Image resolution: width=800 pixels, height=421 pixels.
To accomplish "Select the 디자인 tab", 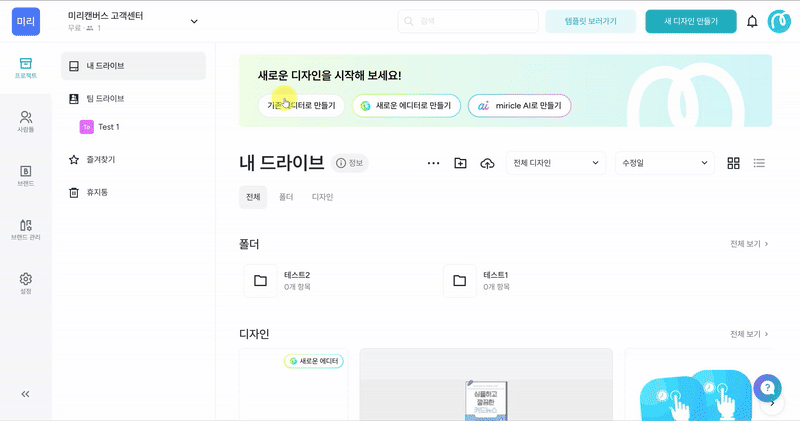I will click(322, 197).
